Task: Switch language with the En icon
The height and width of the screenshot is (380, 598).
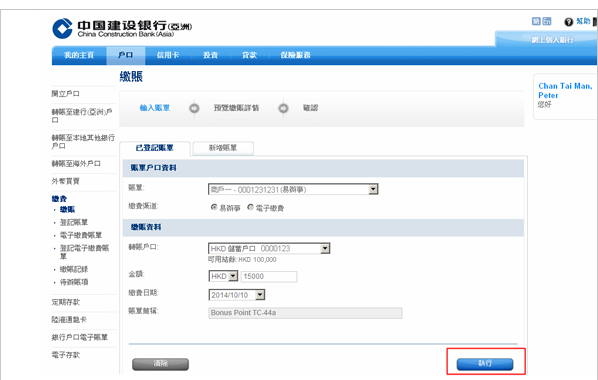Action: point(547,21)
